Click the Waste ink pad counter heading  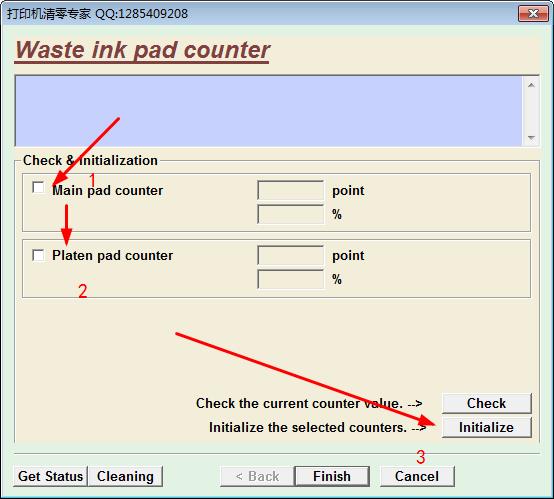tap(142, 50)
